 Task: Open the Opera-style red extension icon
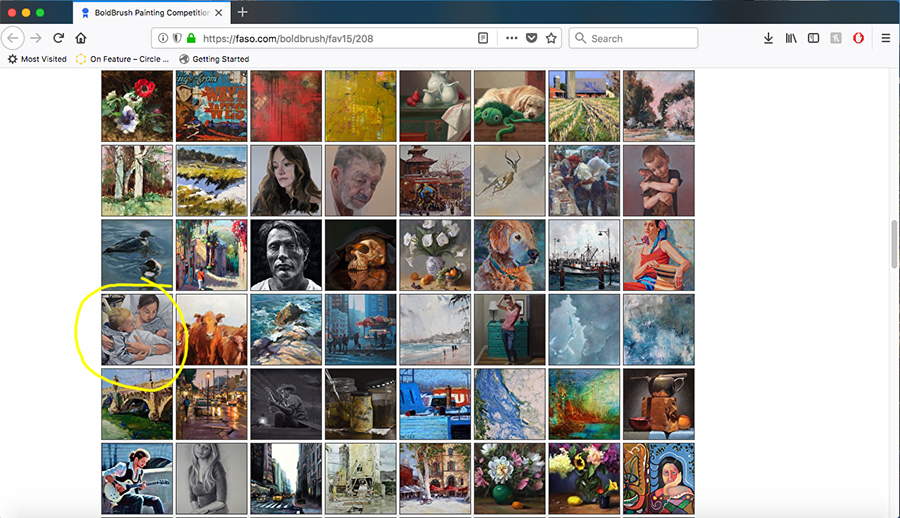[x=858, y=38]
